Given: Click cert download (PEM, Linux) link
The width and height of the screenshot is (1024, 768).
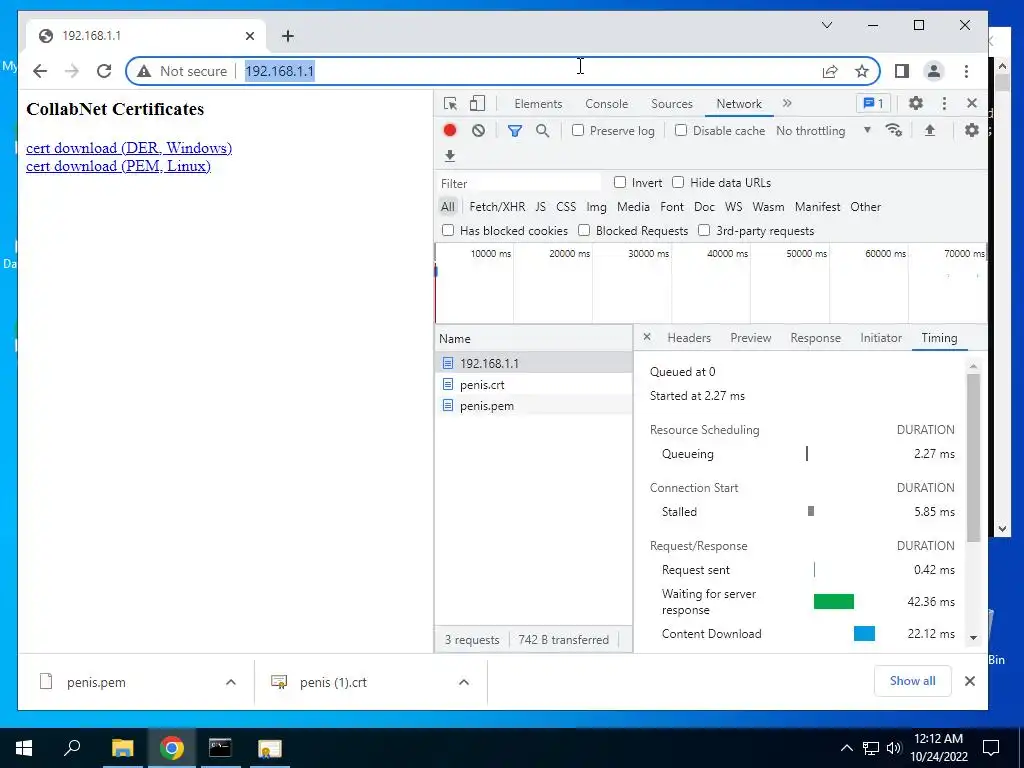Looking at the screenshot, I should 118,166.
